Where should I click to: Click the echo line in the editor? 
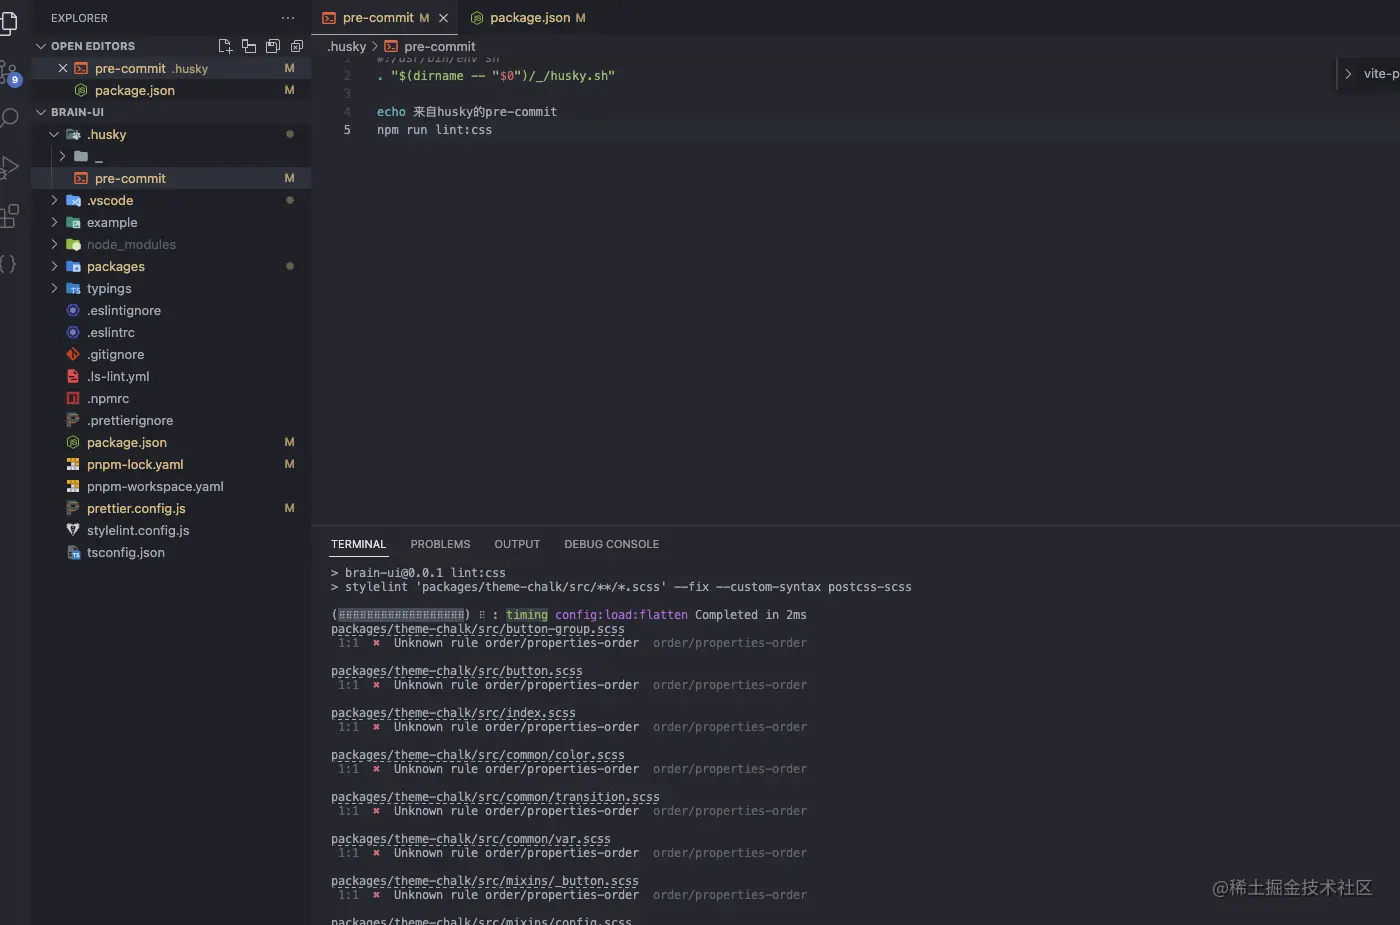467,112
